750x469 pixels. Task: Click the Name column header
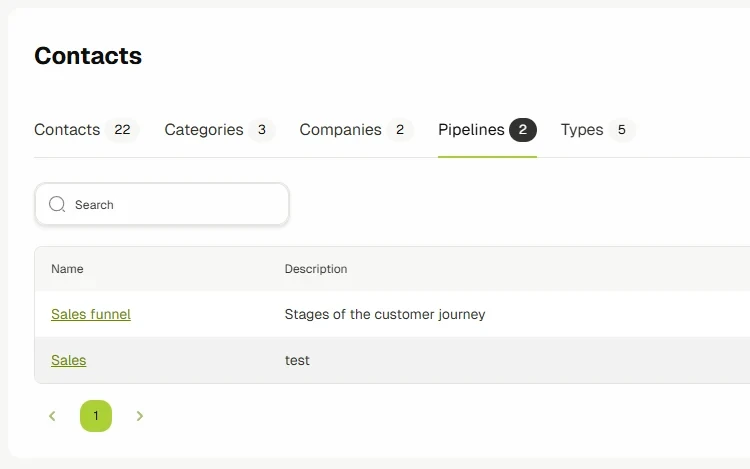point(67,269)
